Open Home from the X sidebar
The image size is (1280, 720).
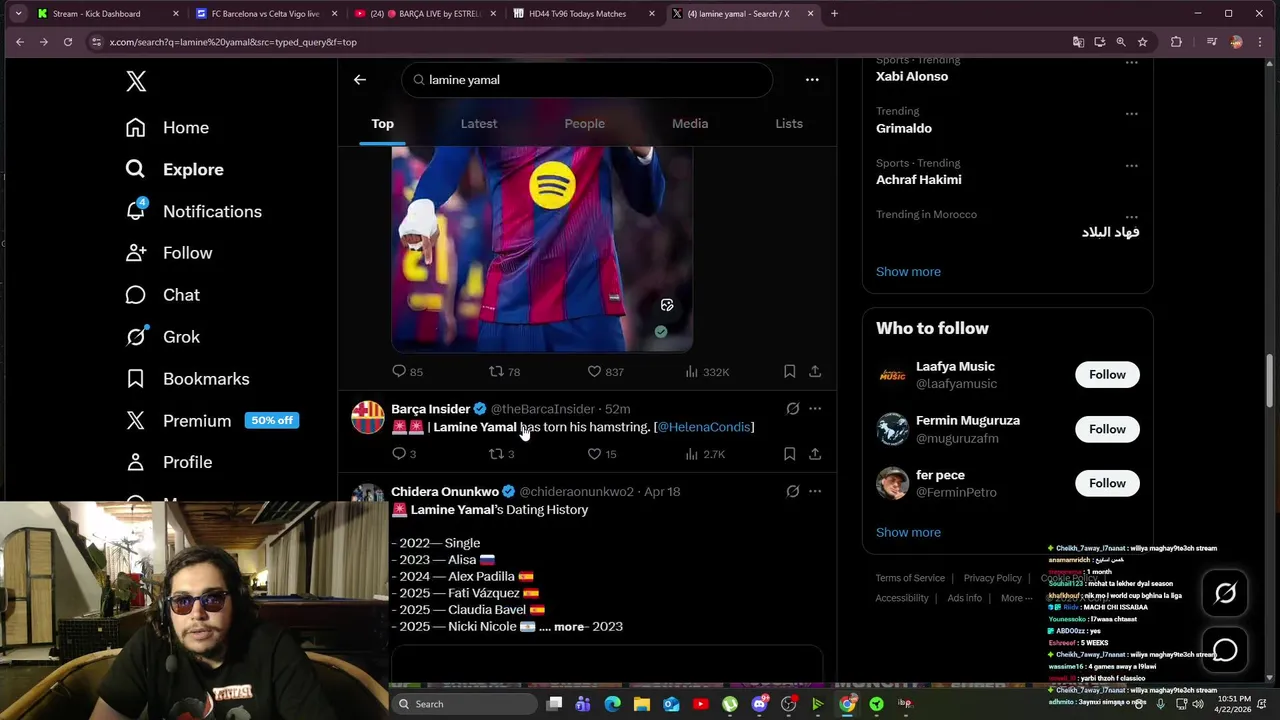pos(167,128)
